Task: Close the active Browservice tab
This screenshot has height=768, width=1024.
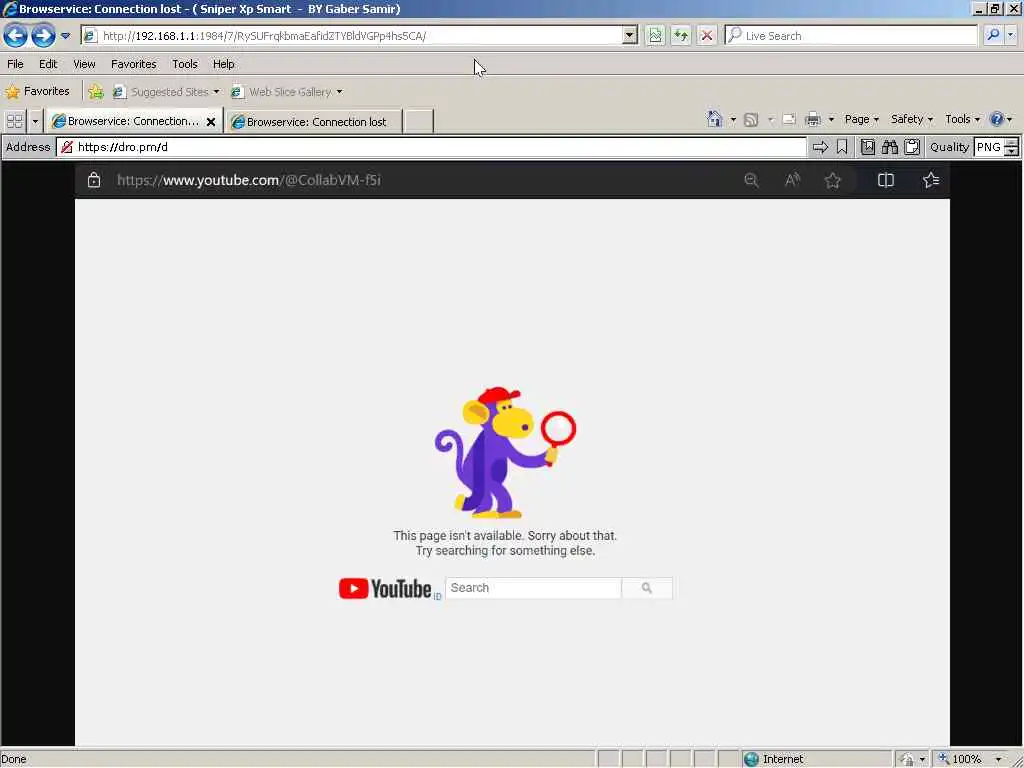Action: [x=211, y=121]
